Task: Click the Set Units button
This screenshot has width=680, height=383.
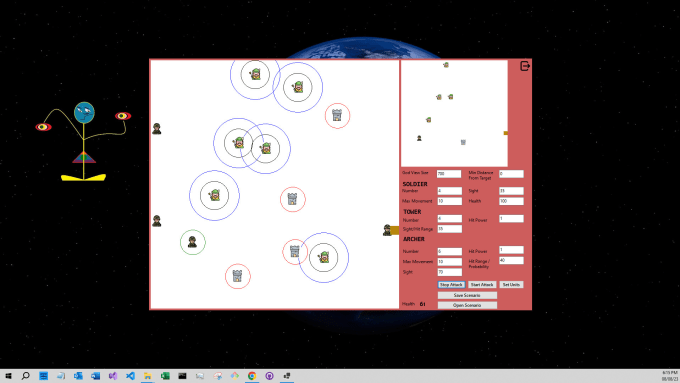Action: [x=511, y=285]
